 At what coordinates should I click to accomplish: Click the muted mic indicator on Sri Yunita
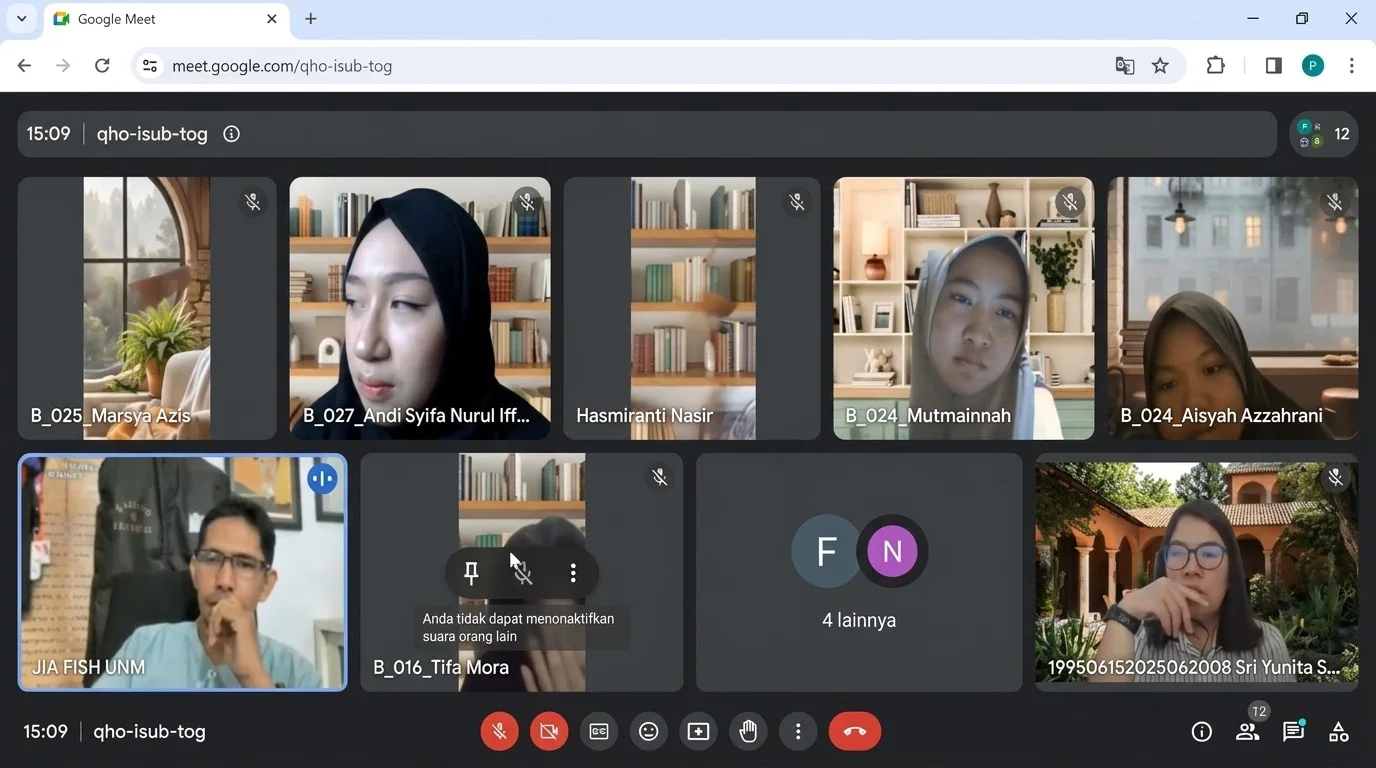pos(1335,478)
